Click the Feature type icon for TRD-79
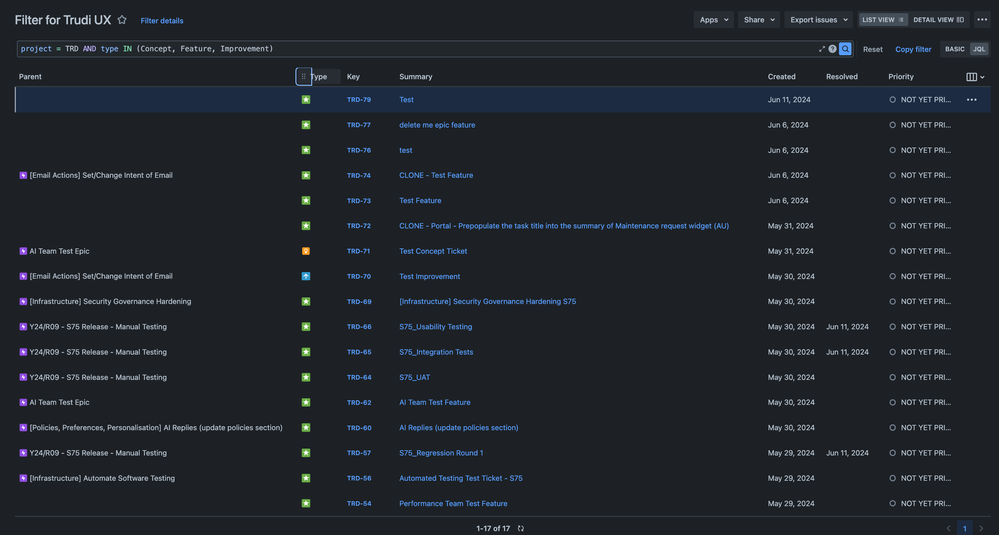Screen dimensions: 999x535 coord(306,100)
